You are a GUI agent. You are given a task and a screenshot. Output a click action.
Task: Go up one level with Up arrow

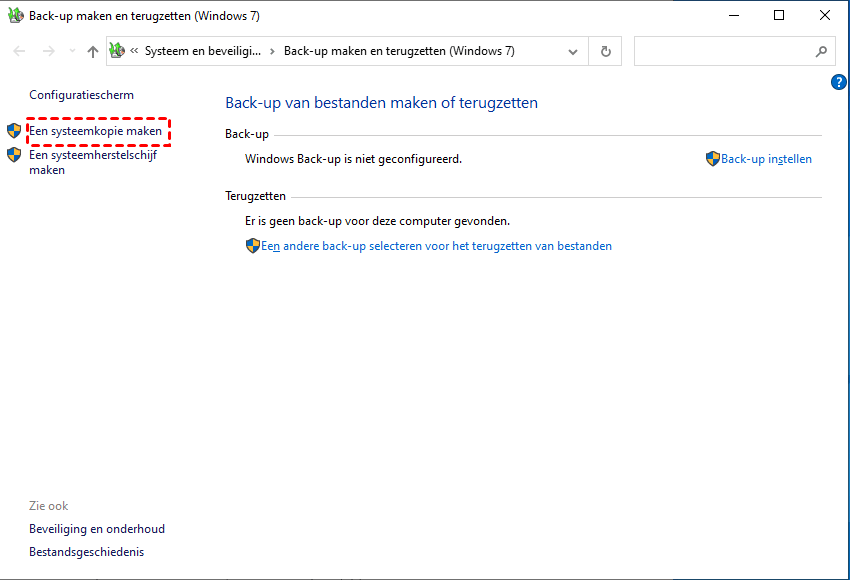[93, 51]
